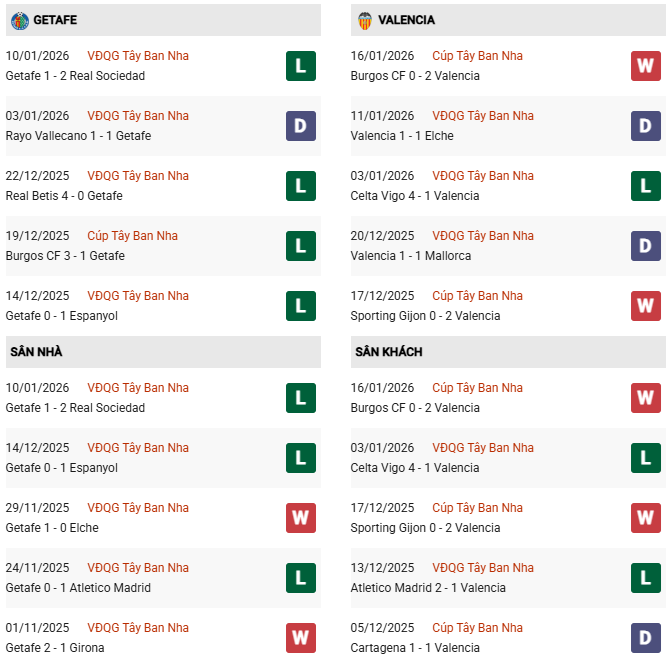Image resolution: width=670 pixels, height=670 pixels.
Task: Click L badge for Getafe 1-2 Real Sociedad in recent form
Action: pyautogui.click(x=300, y=66)
